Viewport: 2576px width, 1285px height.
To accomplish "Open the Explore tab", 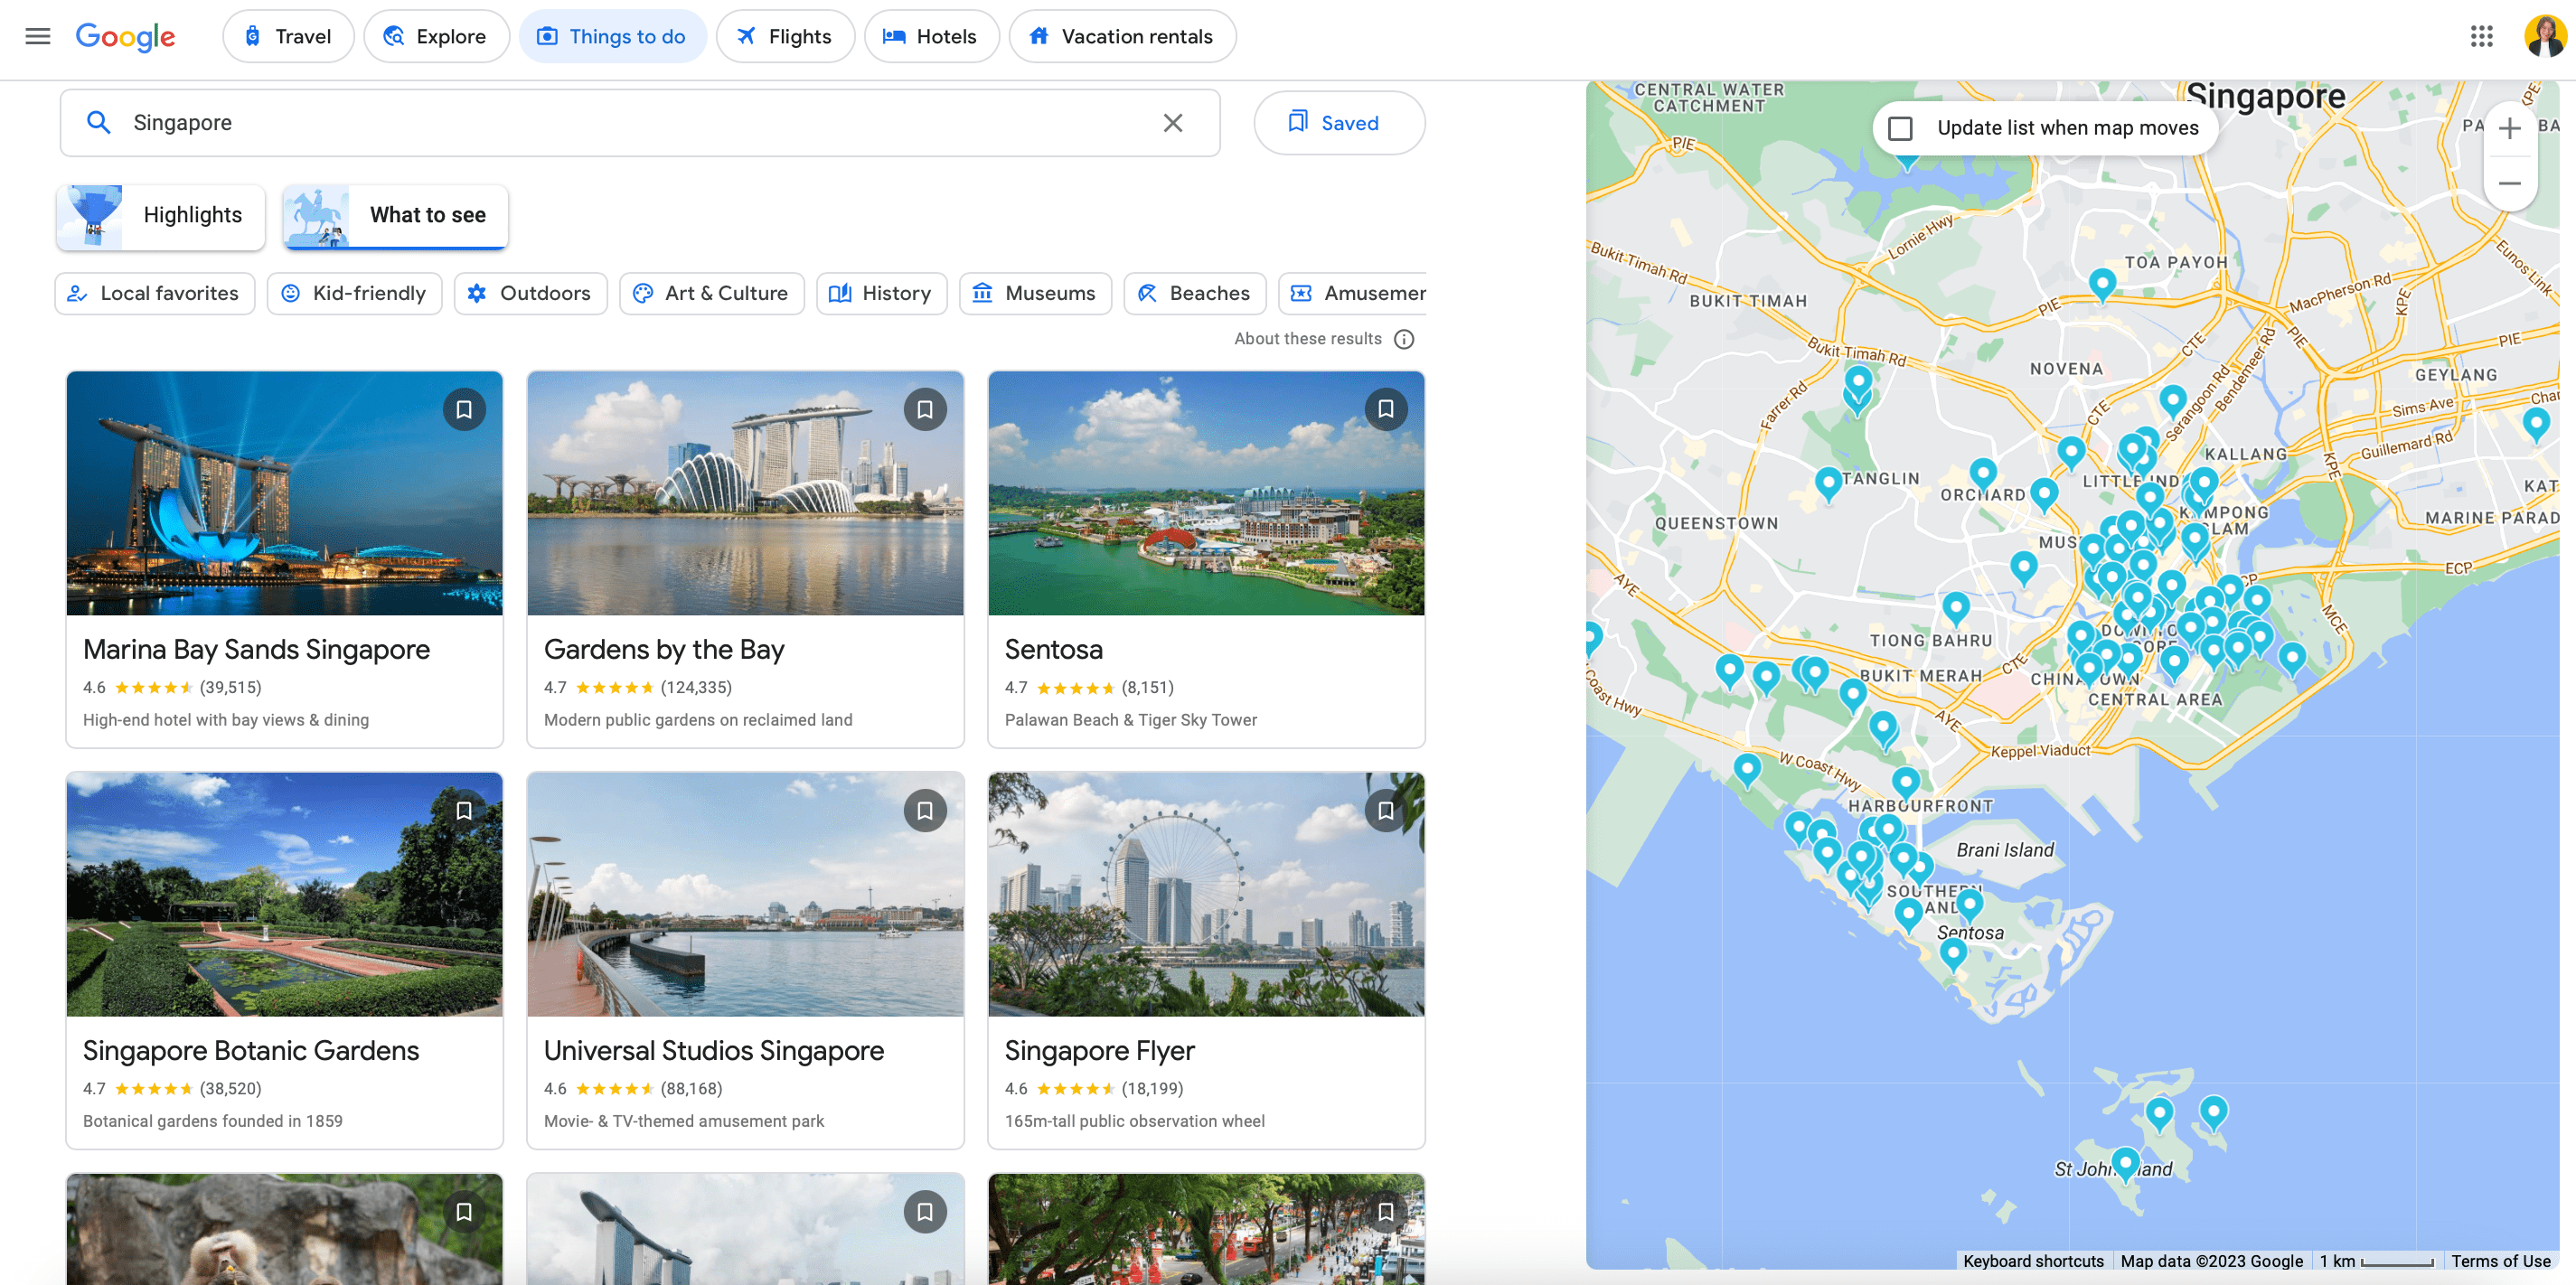I will [436, 37].
